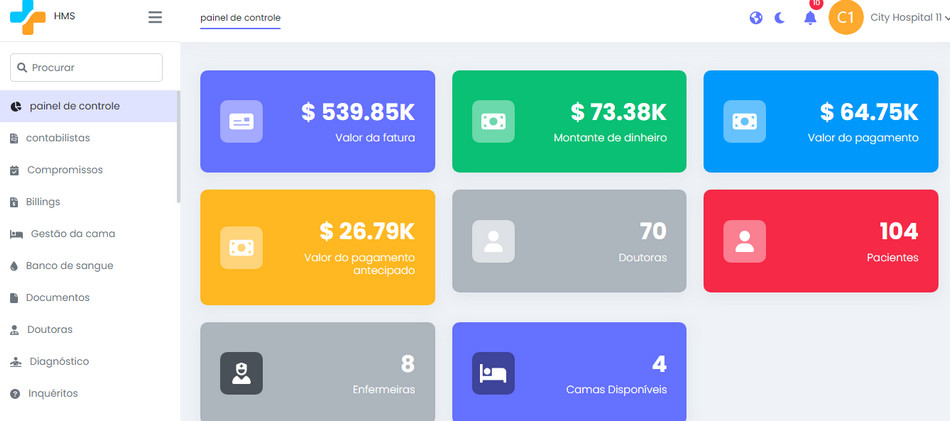Click the Valor da fatura card icon
Image resolution: width=950 pixels, height=421 pixels.
(241, 121)
